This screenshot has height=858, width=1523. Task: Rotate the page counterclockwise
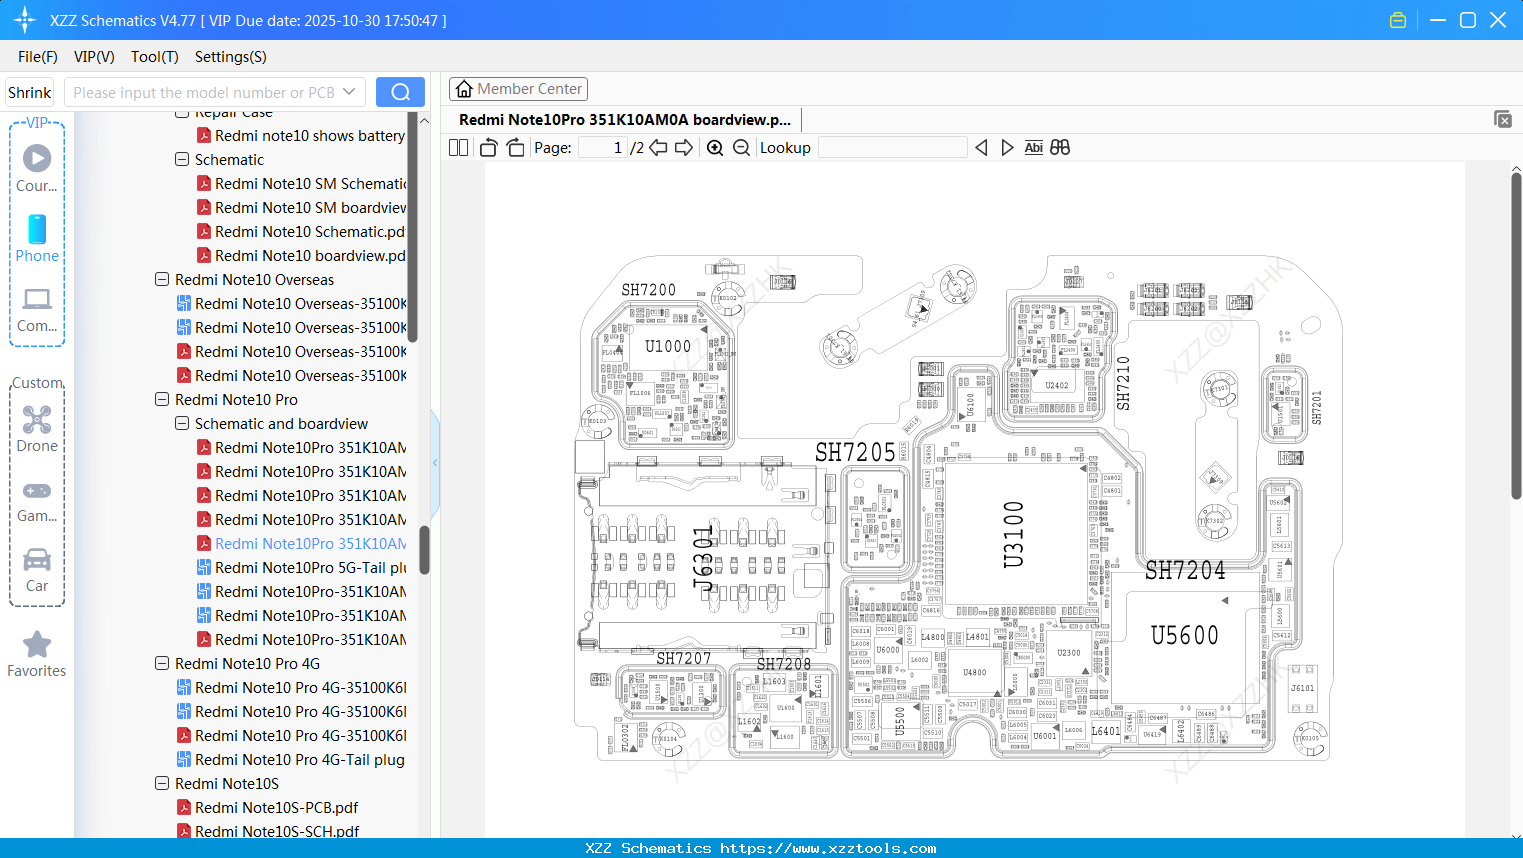(x=488, y=148)
